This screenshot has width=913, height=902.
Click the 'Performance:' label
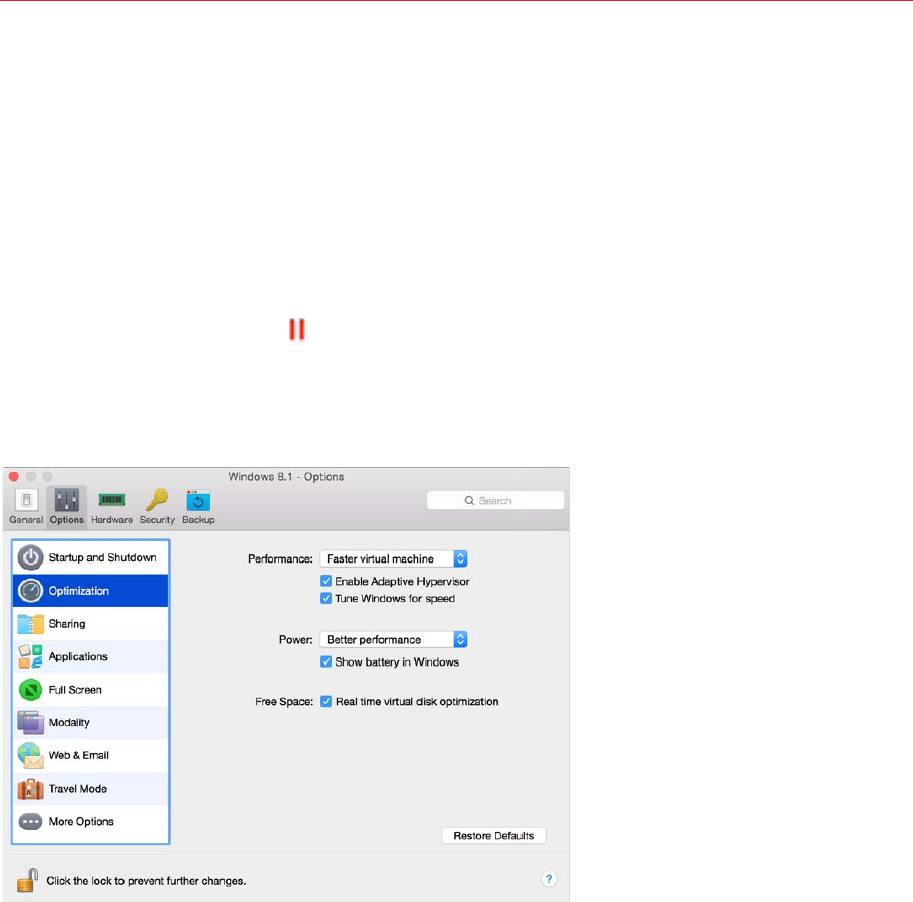(280, 559)
